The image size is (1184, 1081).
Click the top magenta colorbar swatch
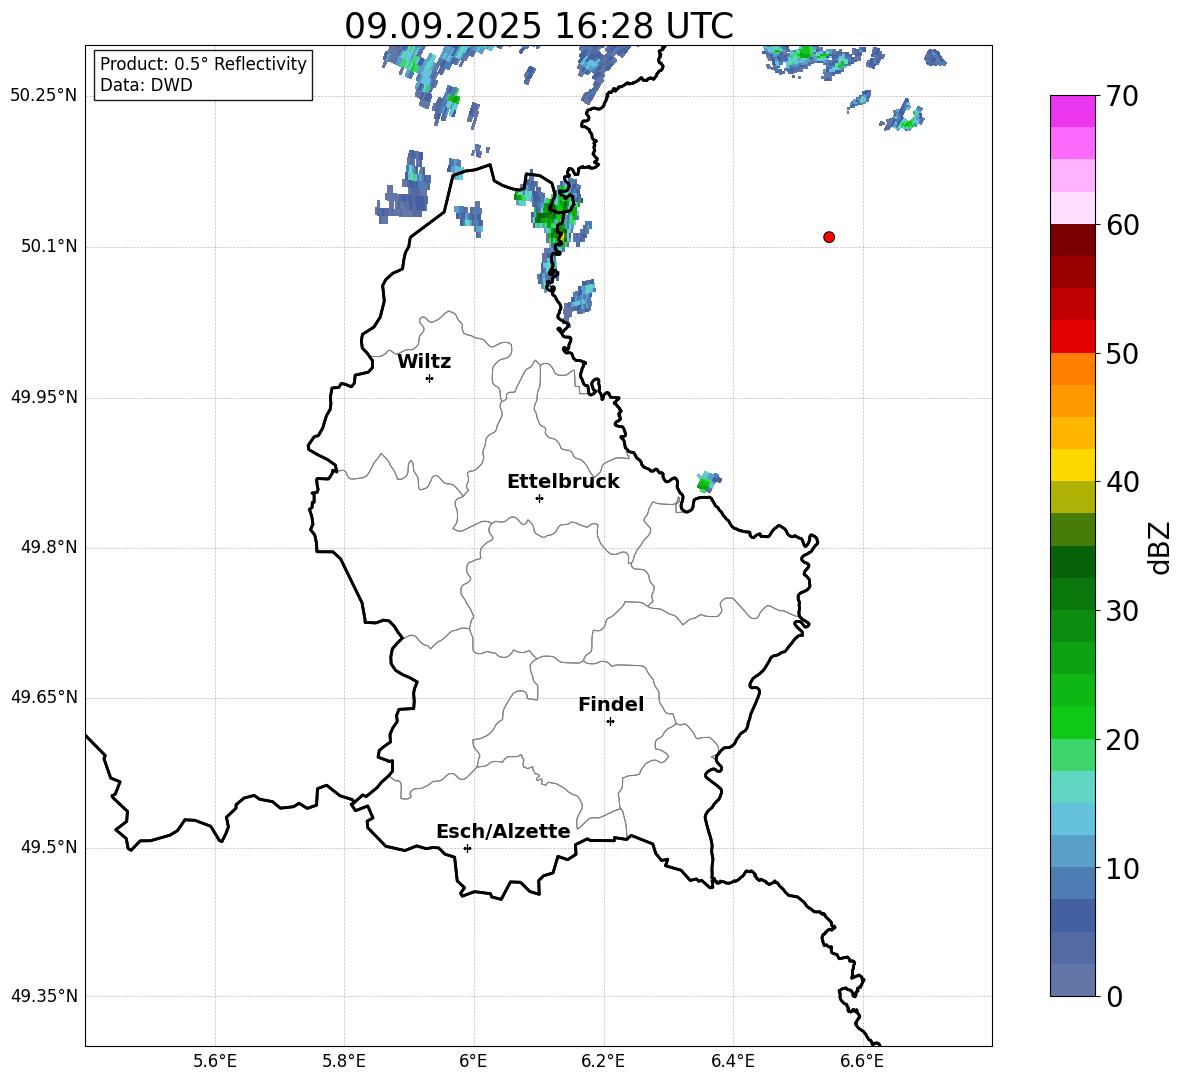coord(1072,111)
